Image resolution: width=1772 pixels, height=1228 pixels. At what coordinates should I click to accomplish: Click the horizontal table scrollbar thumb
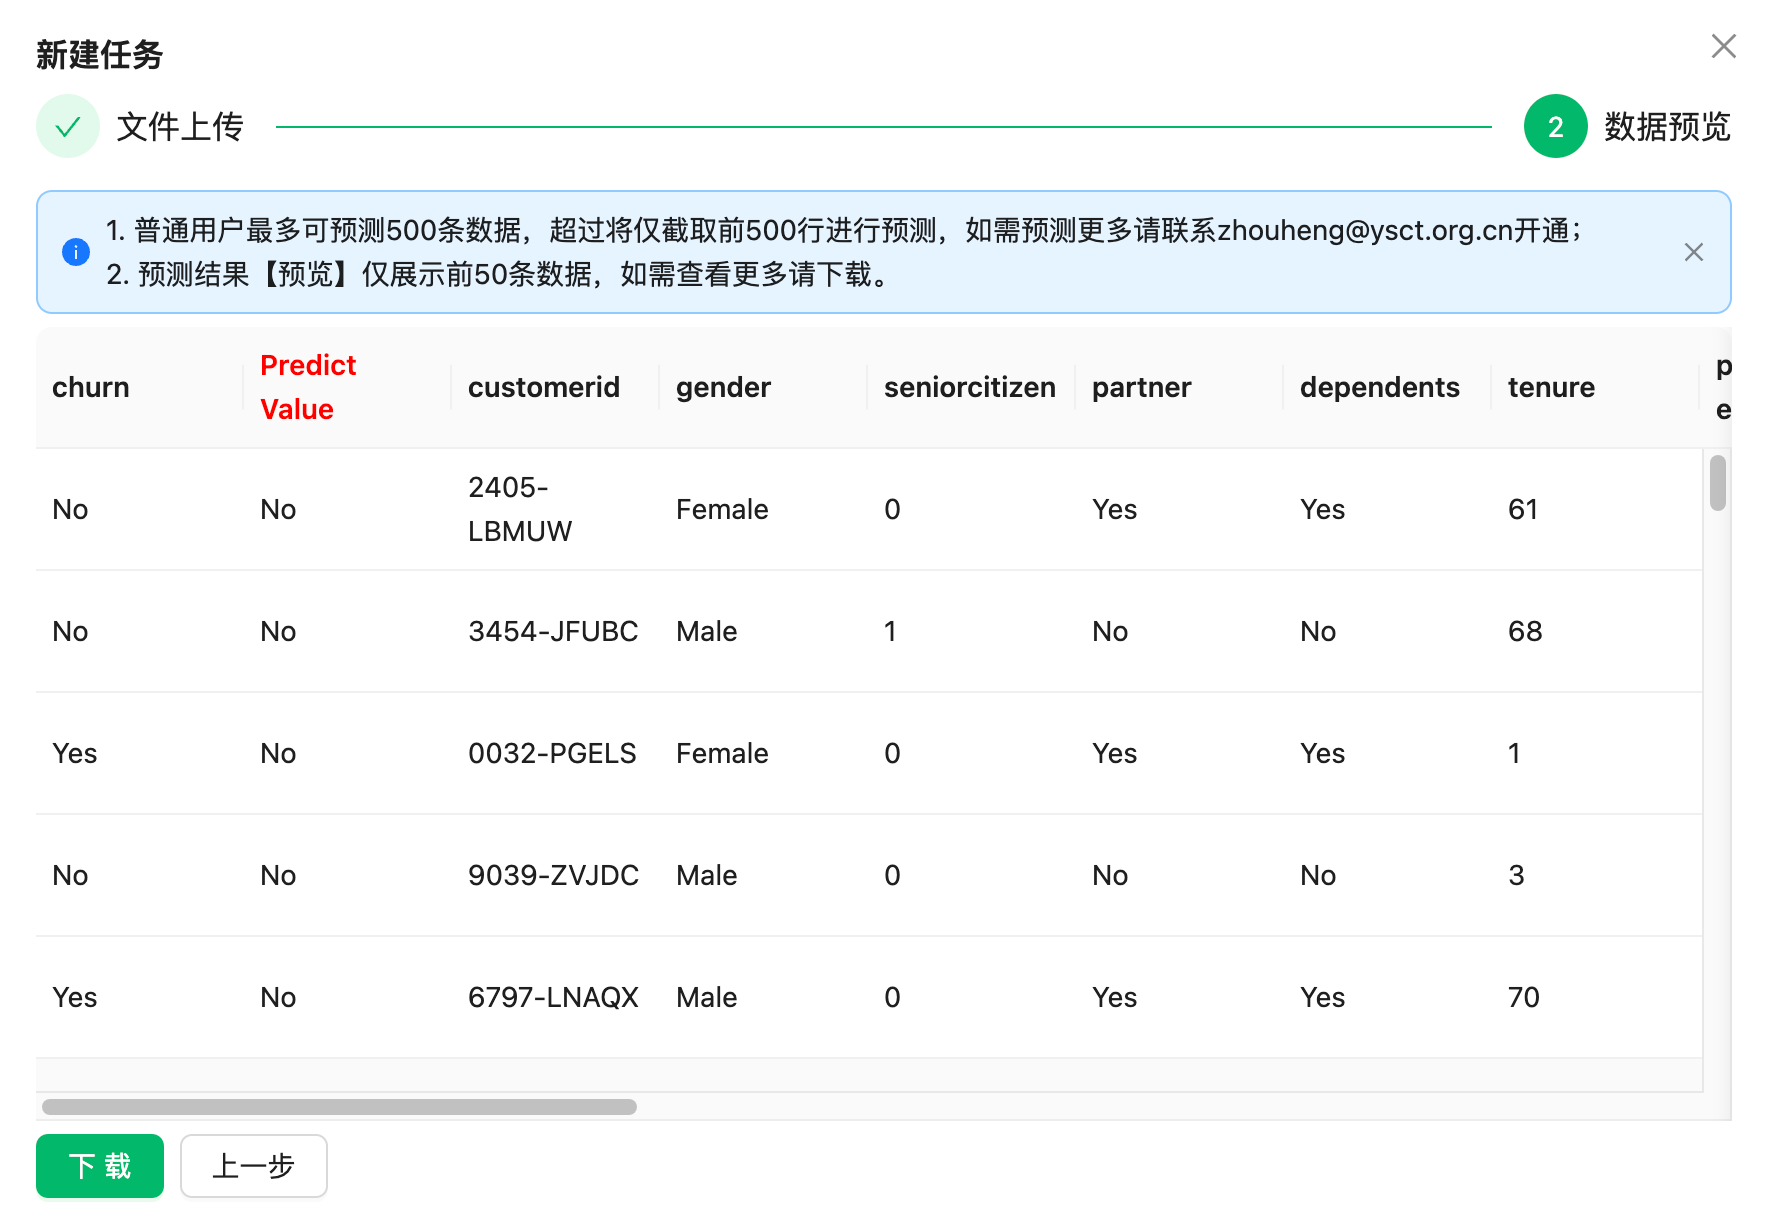coord(339,1107)
